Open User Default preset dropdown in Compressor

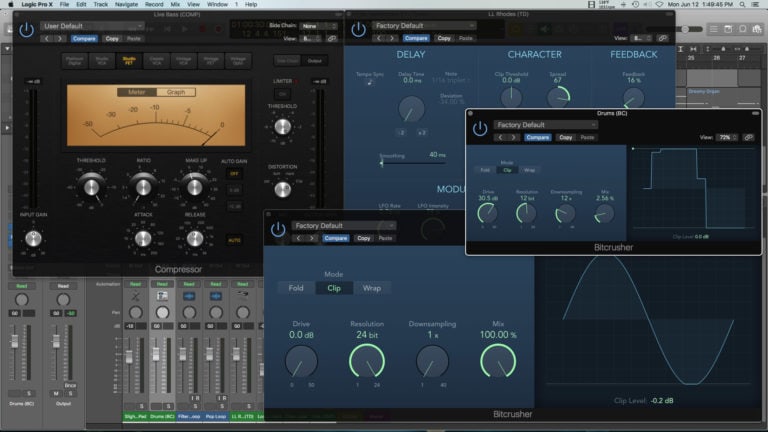pyautogui.click(x=93, y=26)
